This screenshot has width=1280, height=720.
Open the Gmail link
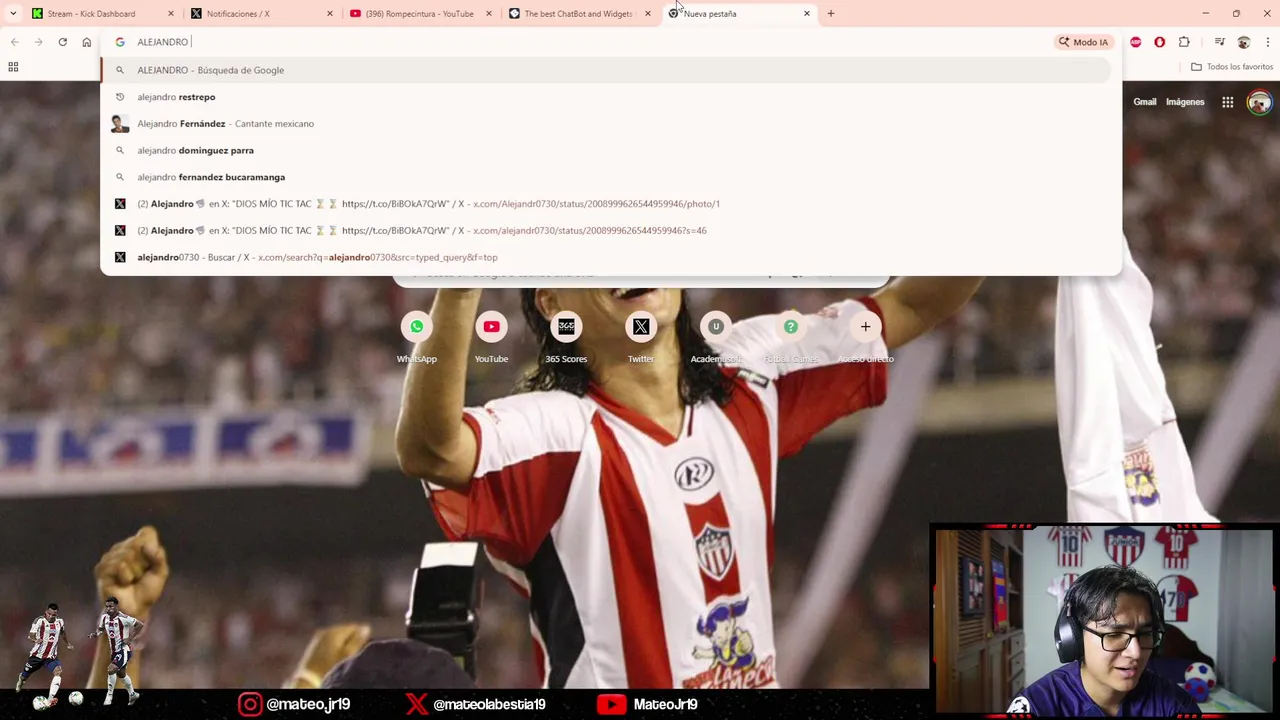[x=1145, y=102]
